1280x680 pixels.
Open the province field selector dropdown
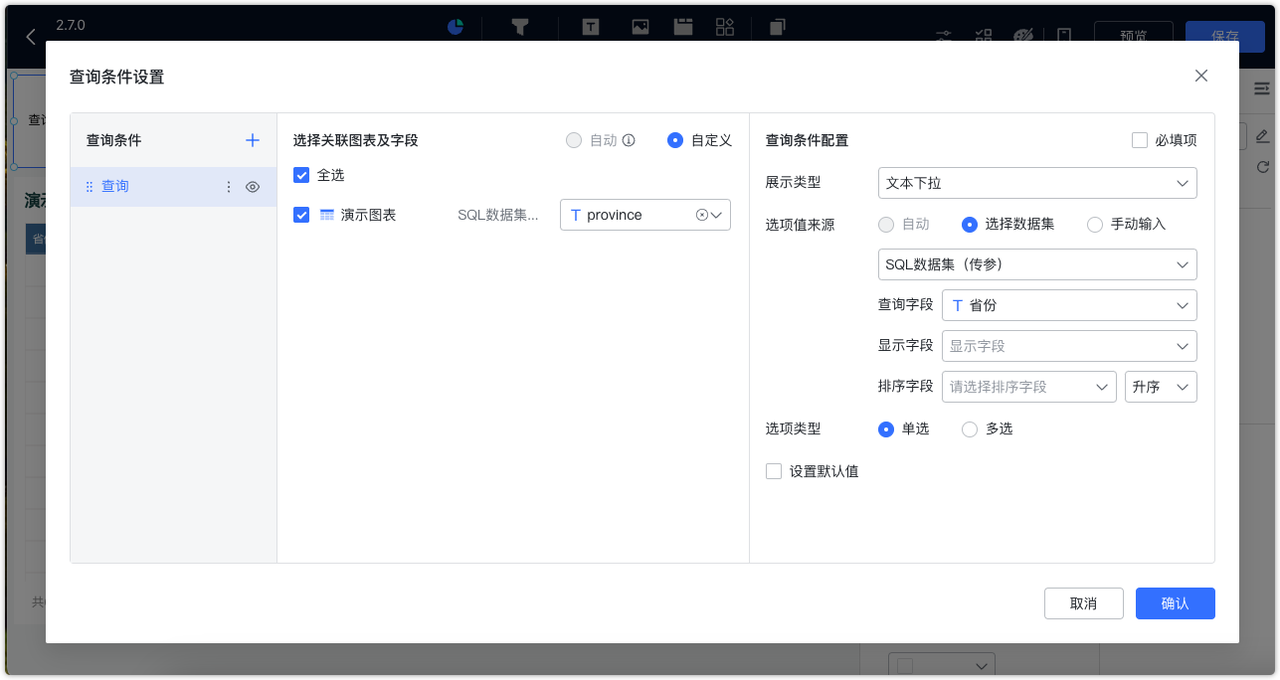pos(645,214)
